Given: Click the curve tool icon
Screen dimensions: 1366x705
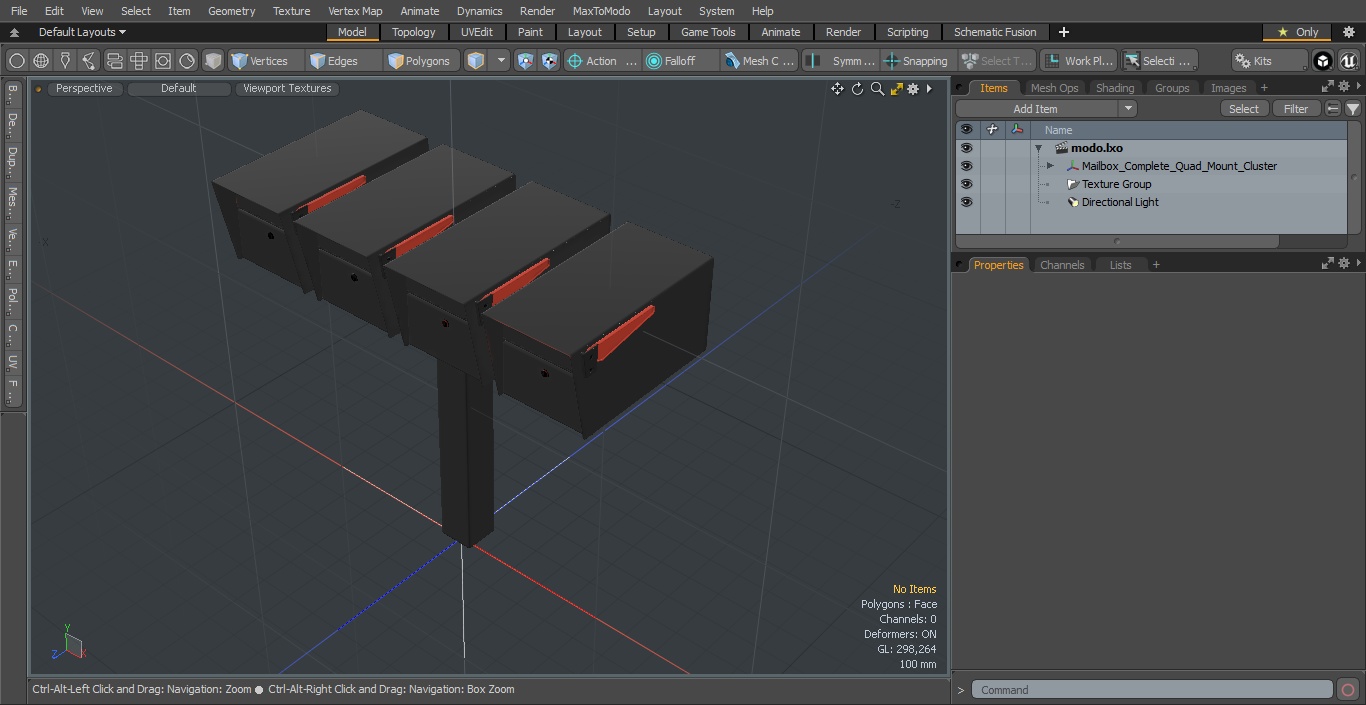Looking at the screenshot, I should click(89, 61).
